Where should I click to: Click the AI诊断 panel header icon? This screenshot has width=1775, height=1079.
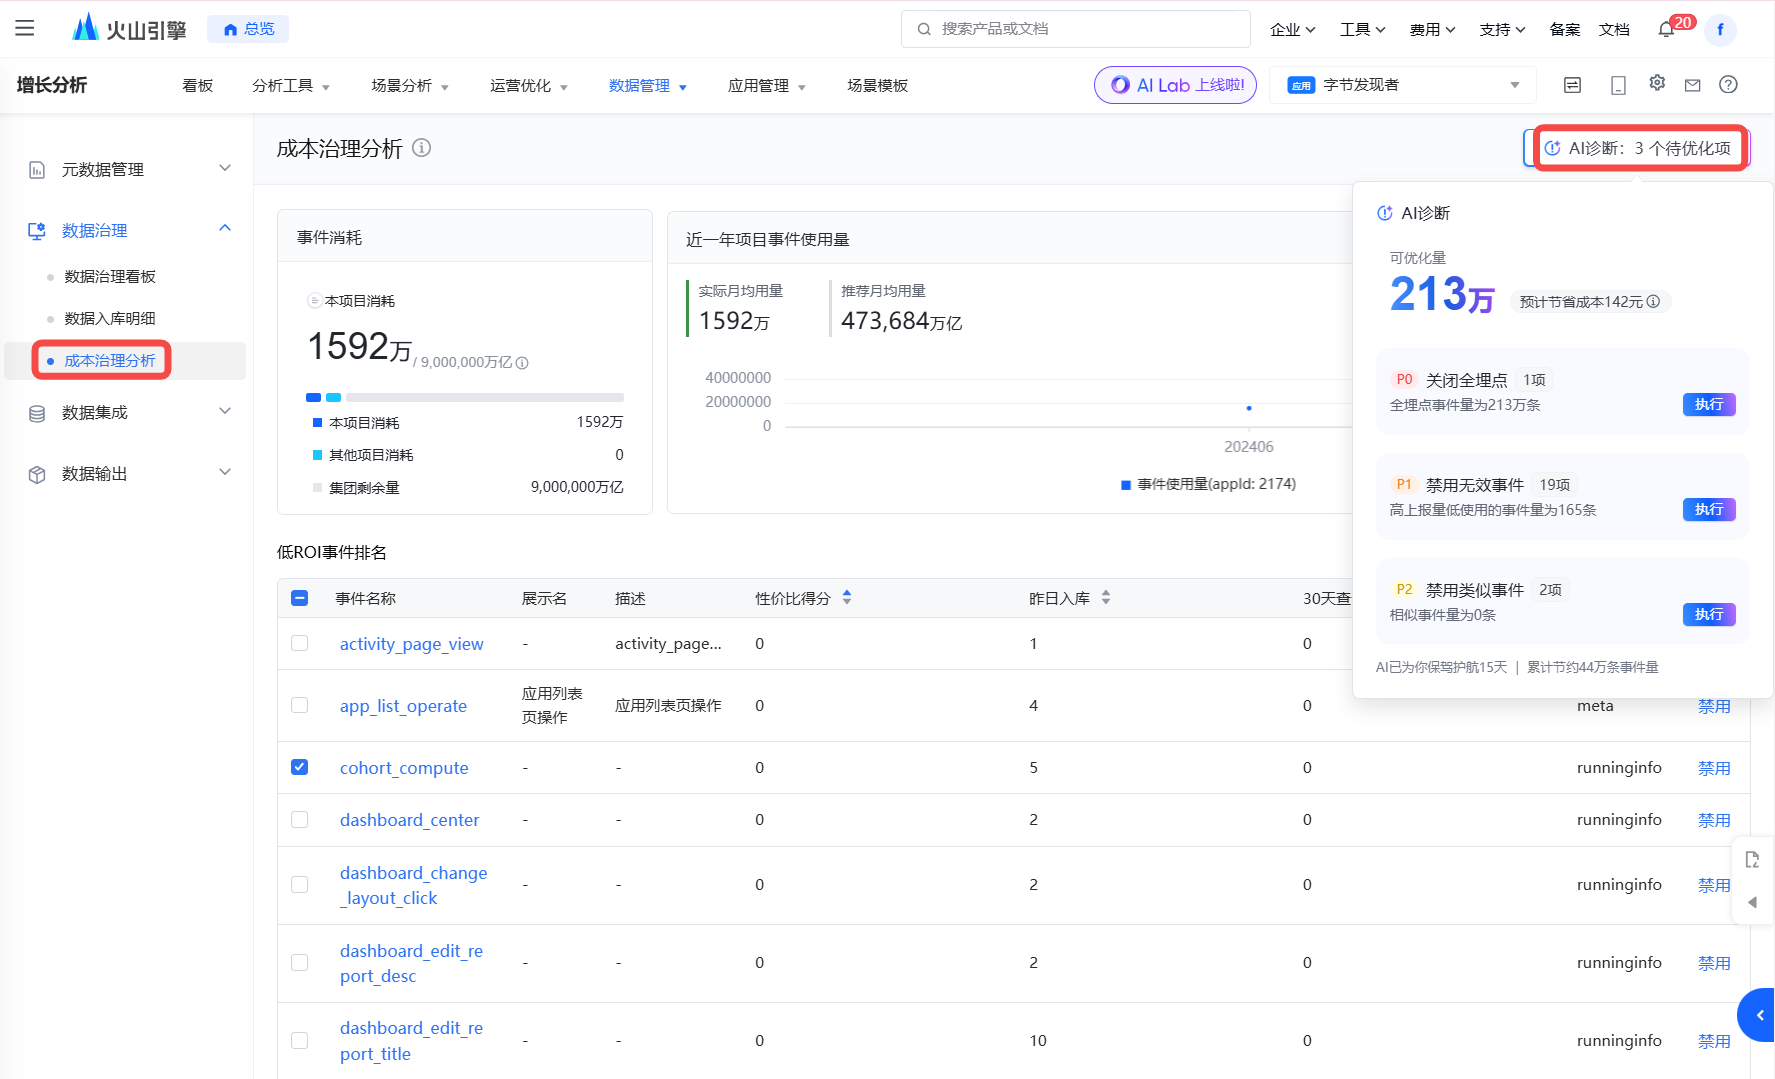click(x=1385, y=213)
